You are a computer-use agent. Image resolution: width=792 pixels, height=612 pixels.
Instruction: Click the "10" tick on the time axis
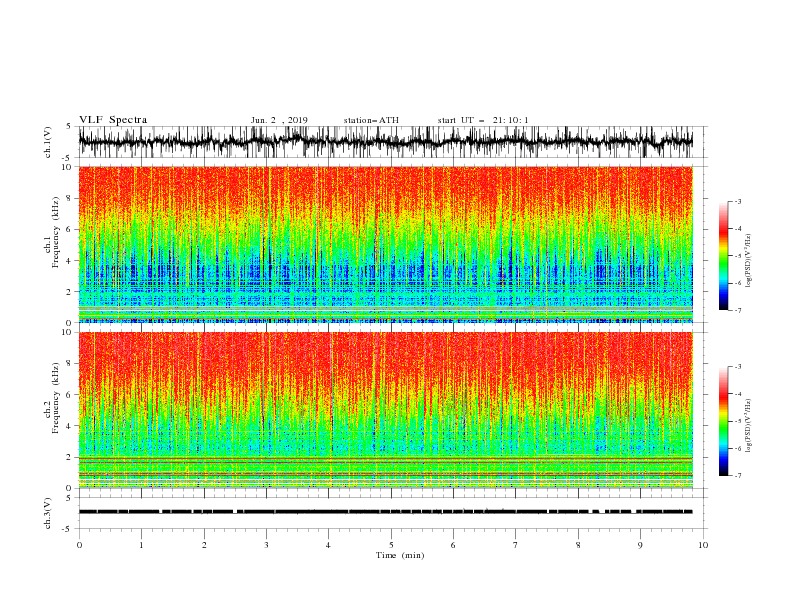pos(703,545)
